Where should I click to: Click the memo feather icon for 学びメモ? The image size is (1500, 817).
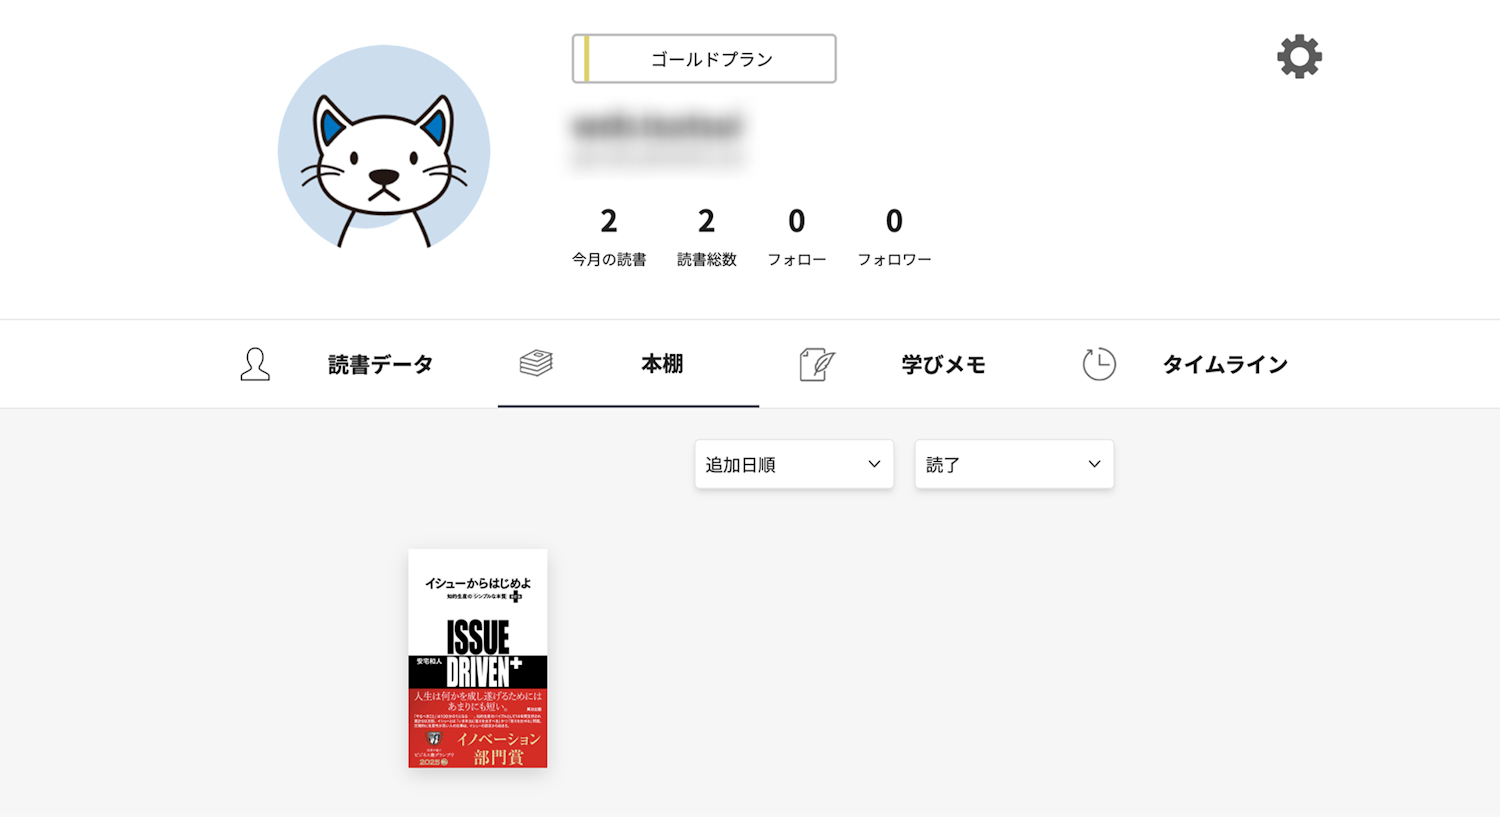817,364
